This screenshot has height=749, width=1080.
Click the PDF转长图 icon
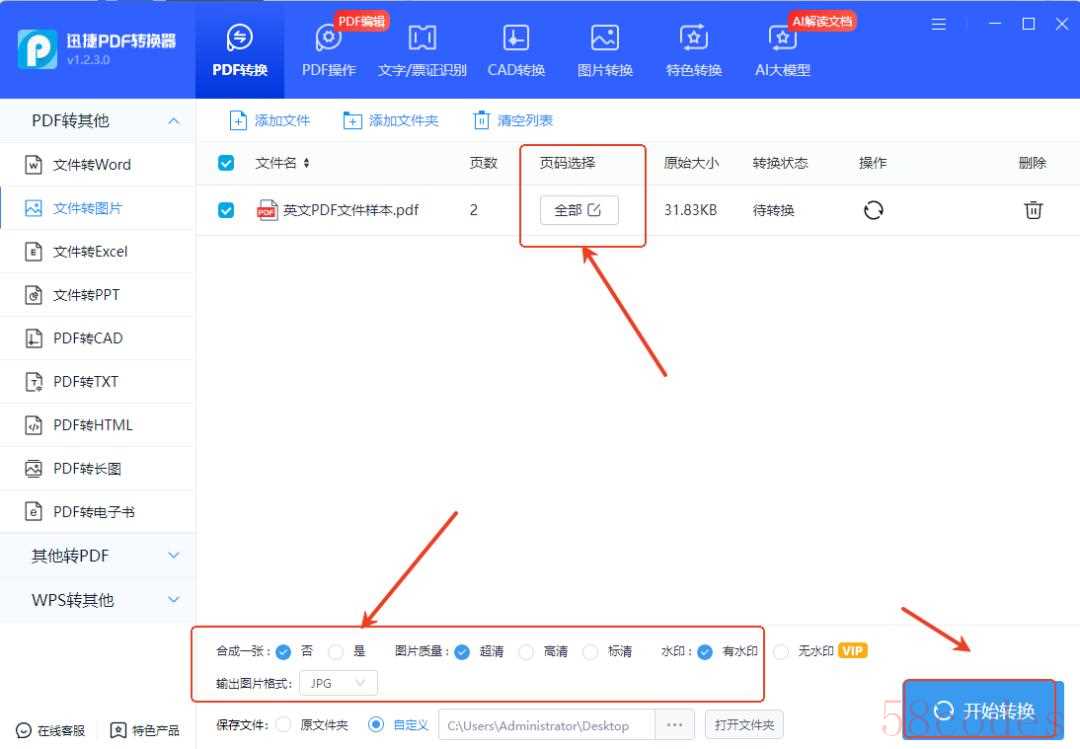pos(34,469)
